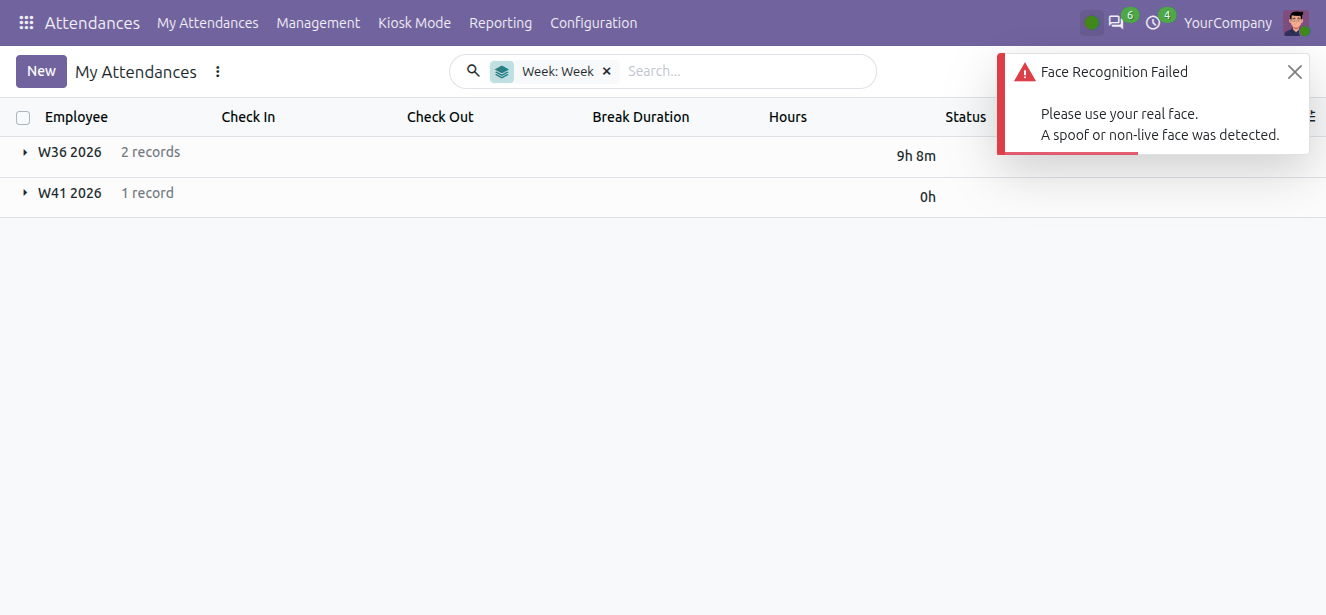Toggle the select-all checkbox beside Employee

[23, 118]
